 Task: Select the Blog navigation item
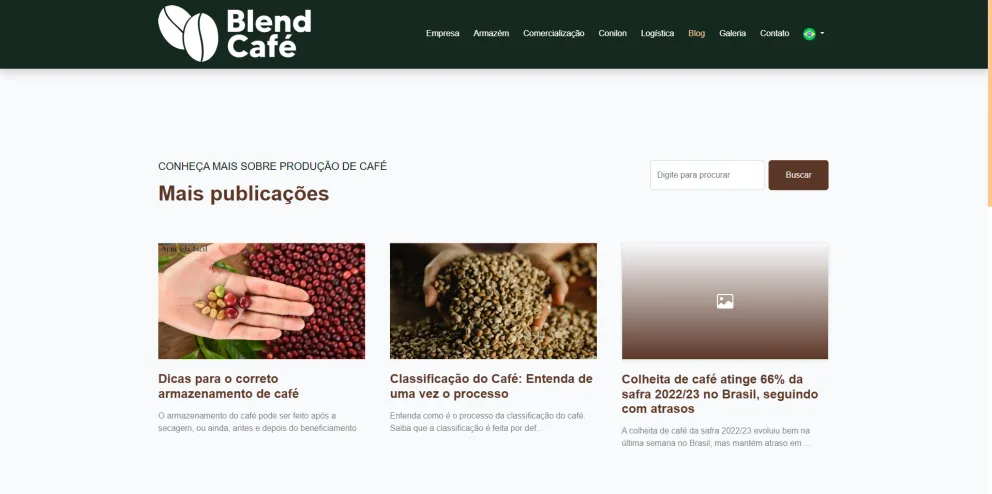697,34
